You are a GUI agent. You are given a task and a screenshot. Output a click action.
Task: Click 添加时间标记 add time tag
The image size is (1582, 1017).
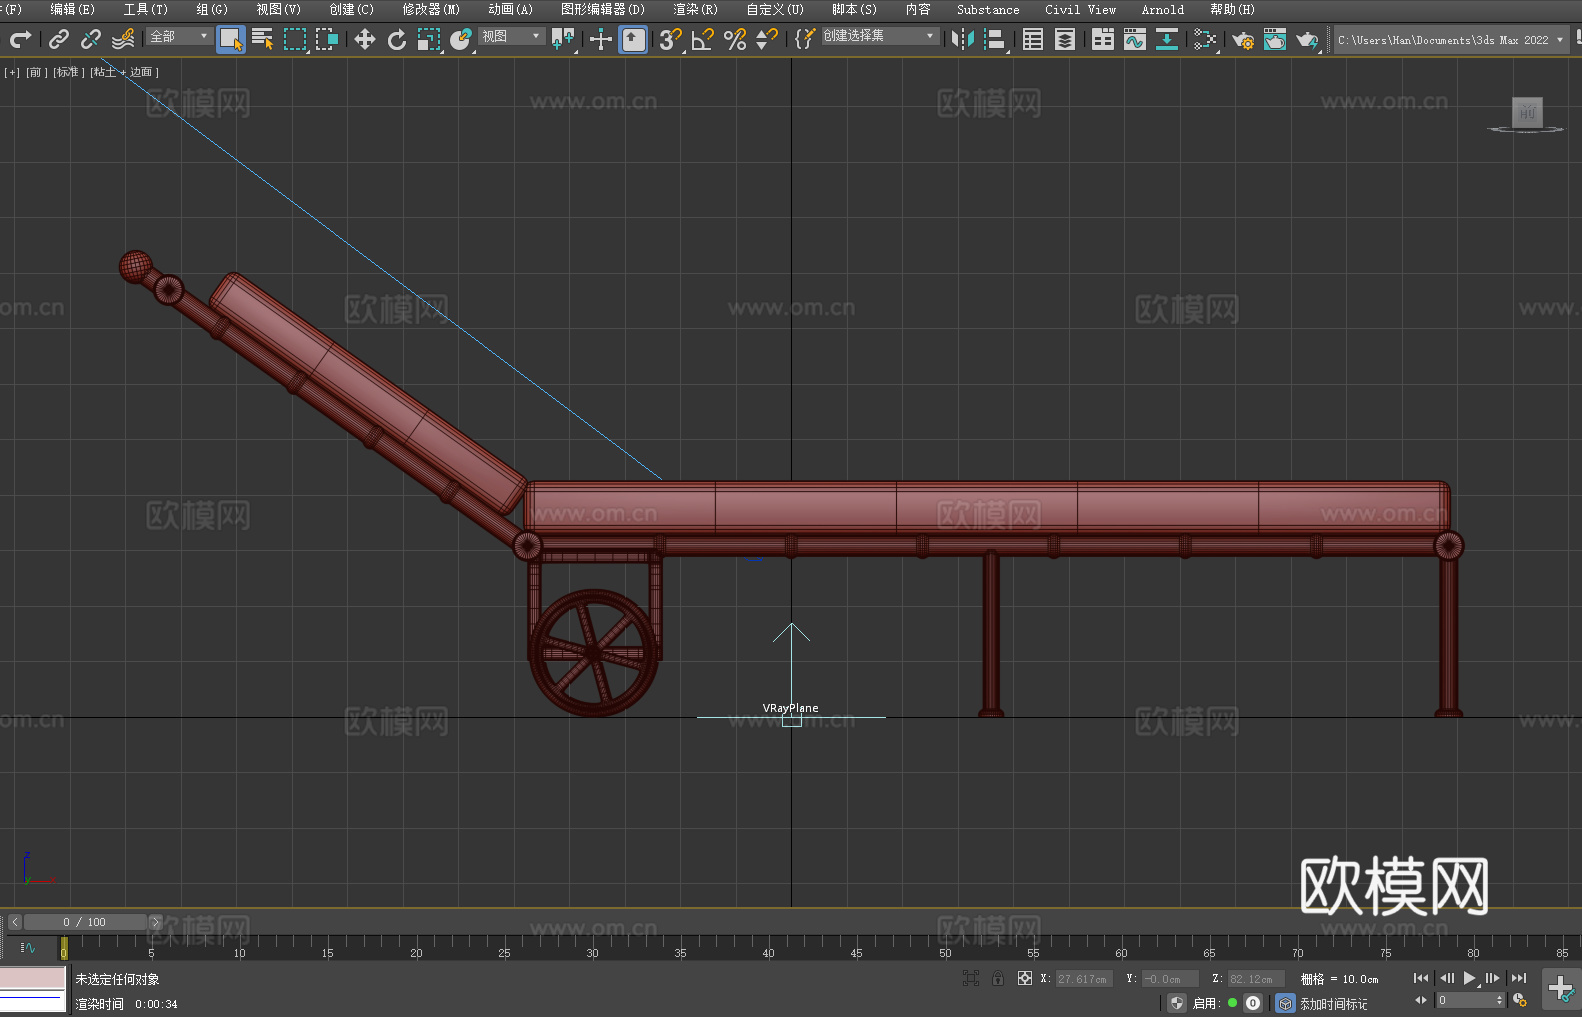1333,1003
